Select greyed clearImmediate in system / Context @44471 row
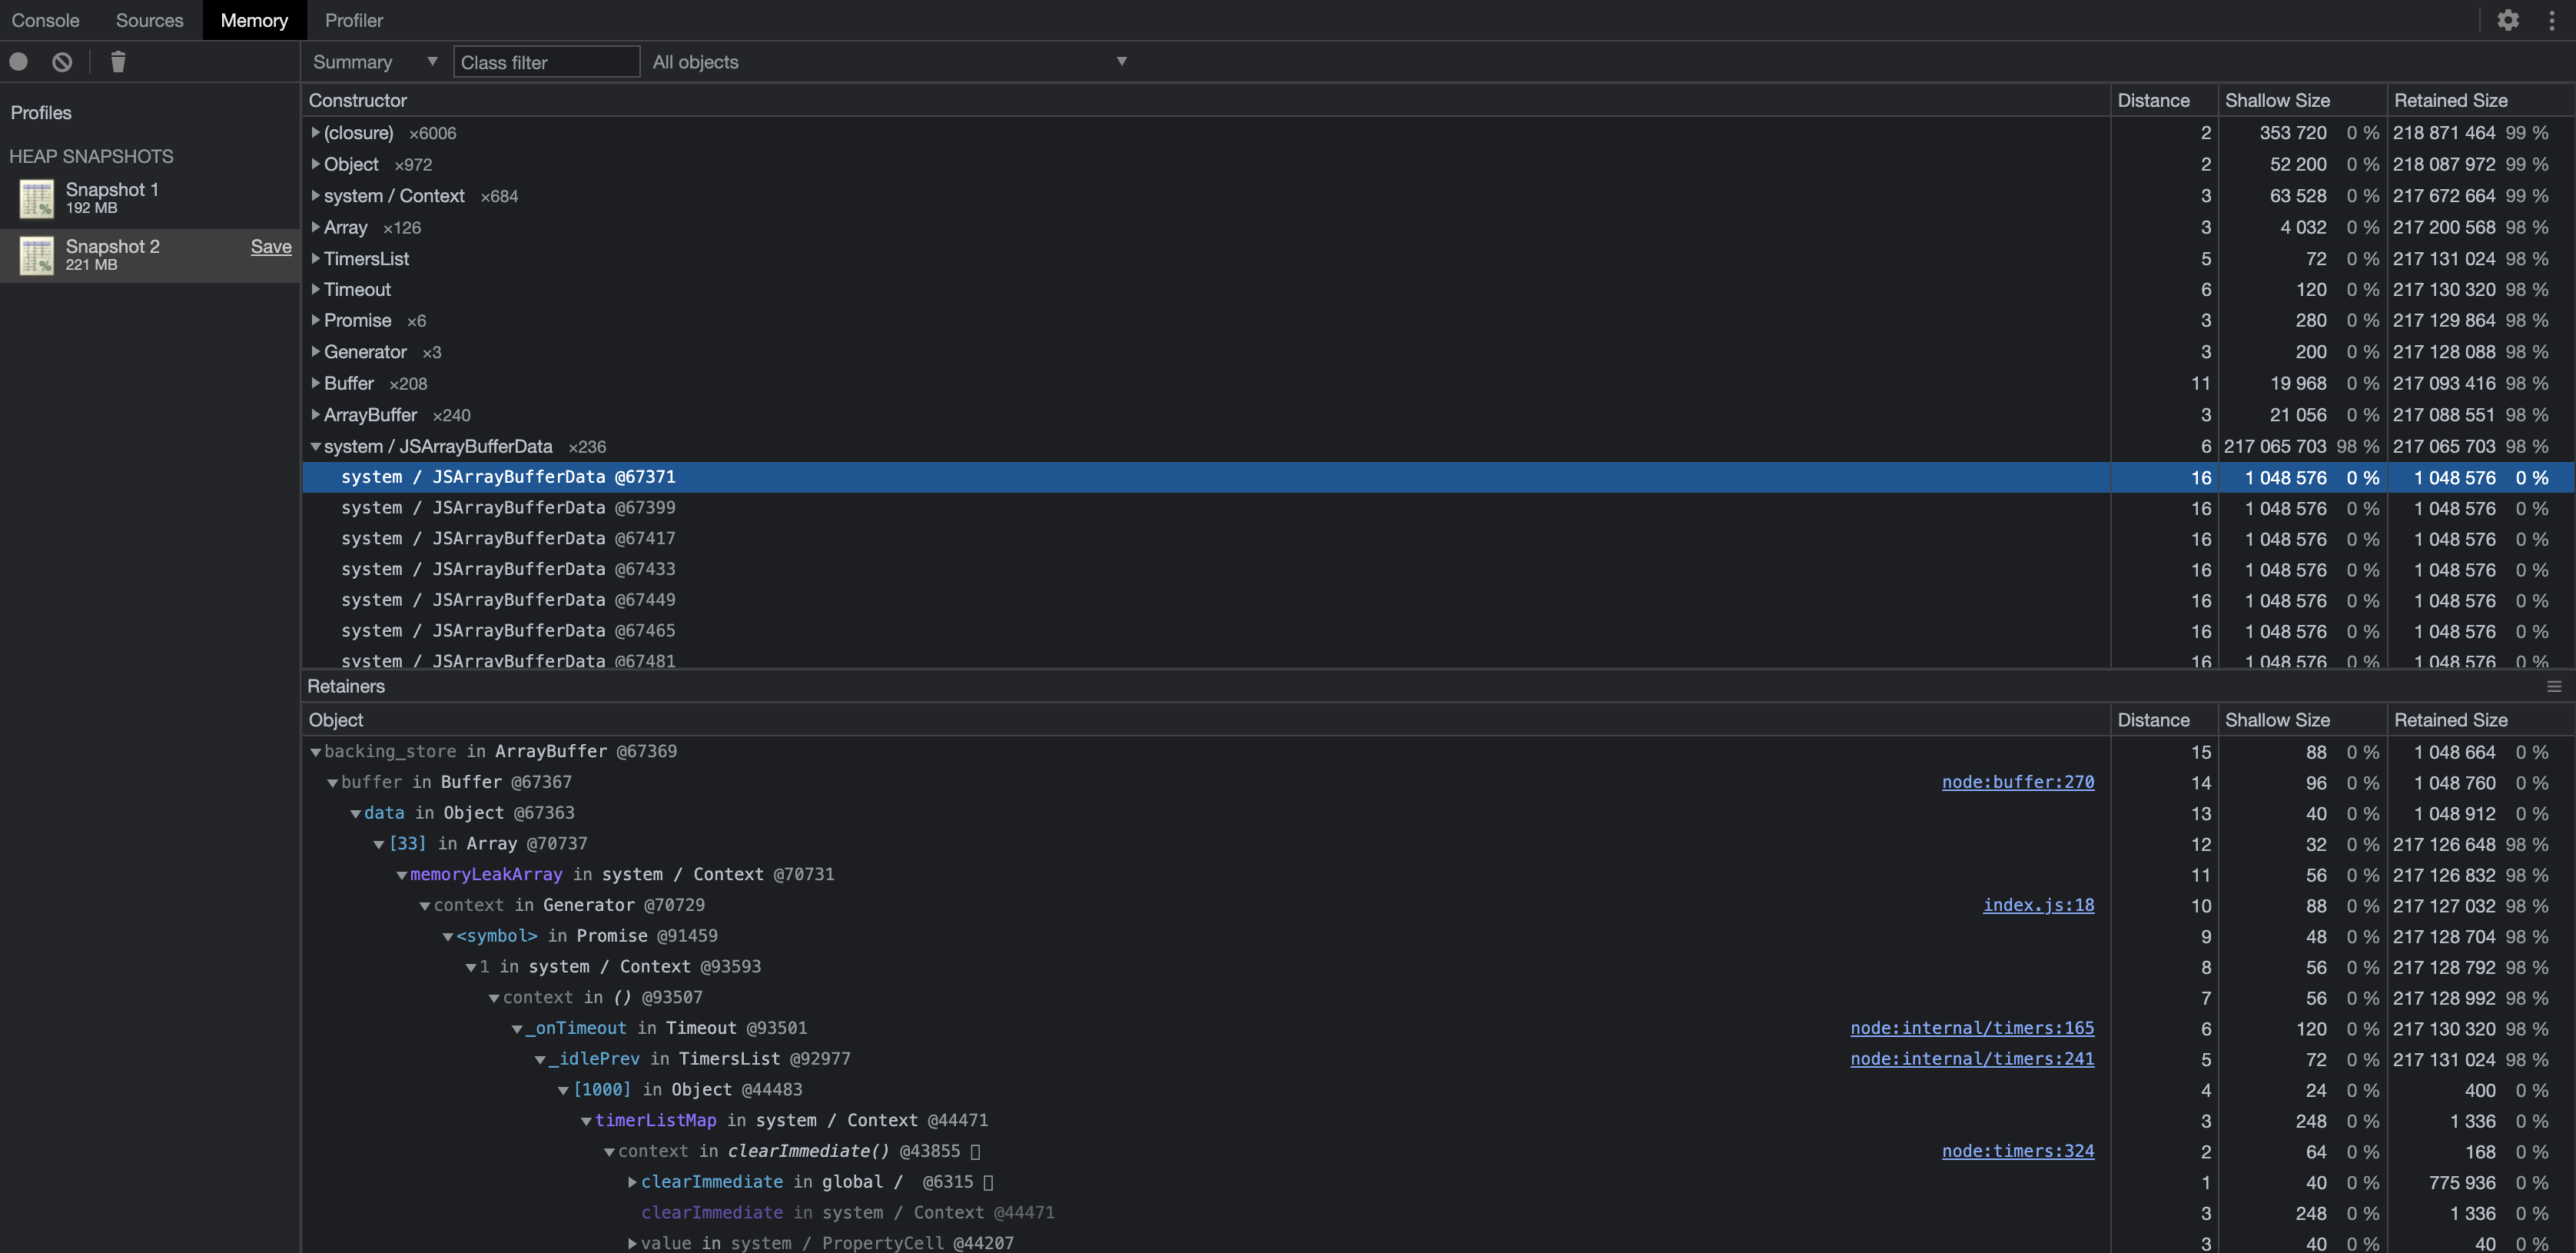This screenshot has width=2576, height=1253. tap(1438, 1213)
